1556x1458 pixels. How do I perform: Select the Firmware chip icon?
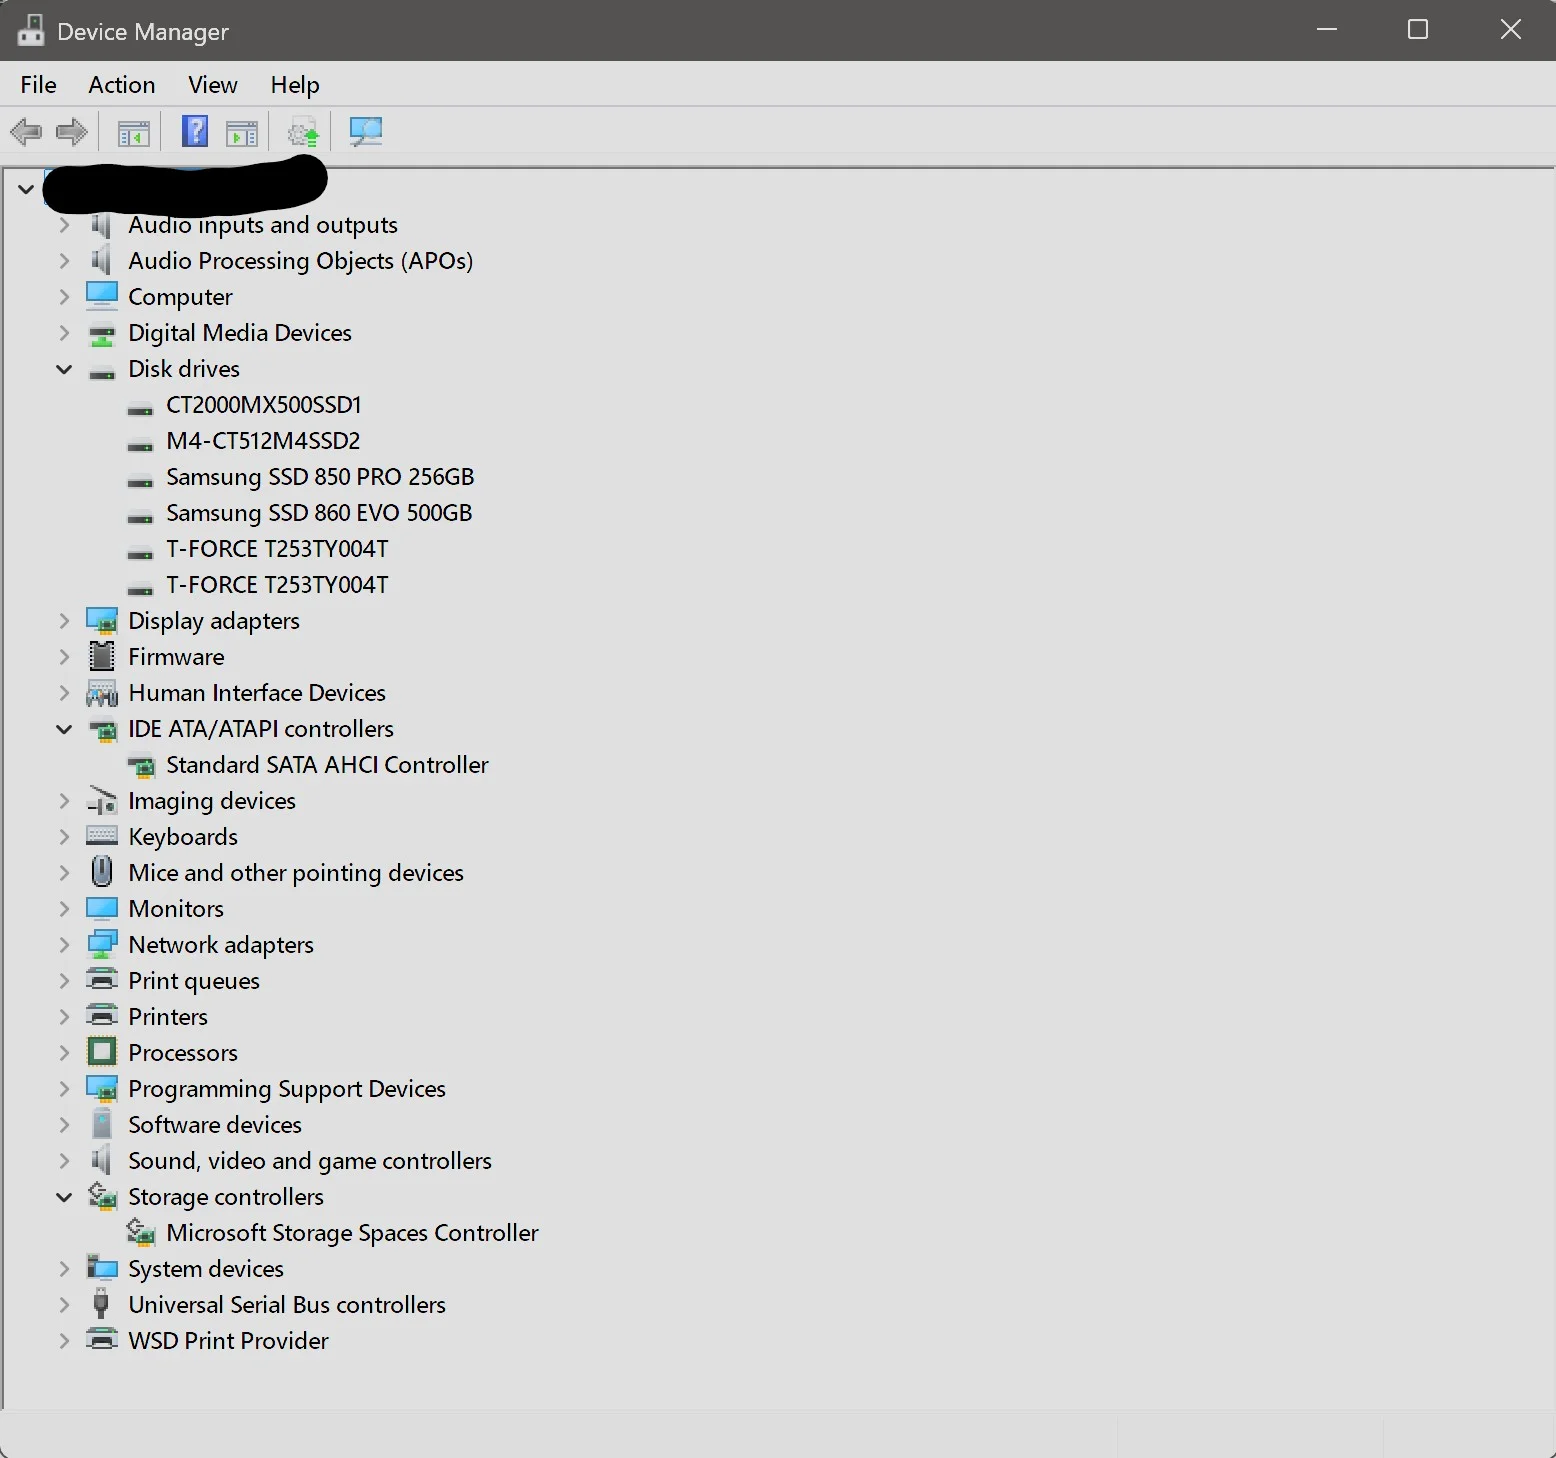click(102, 656)
